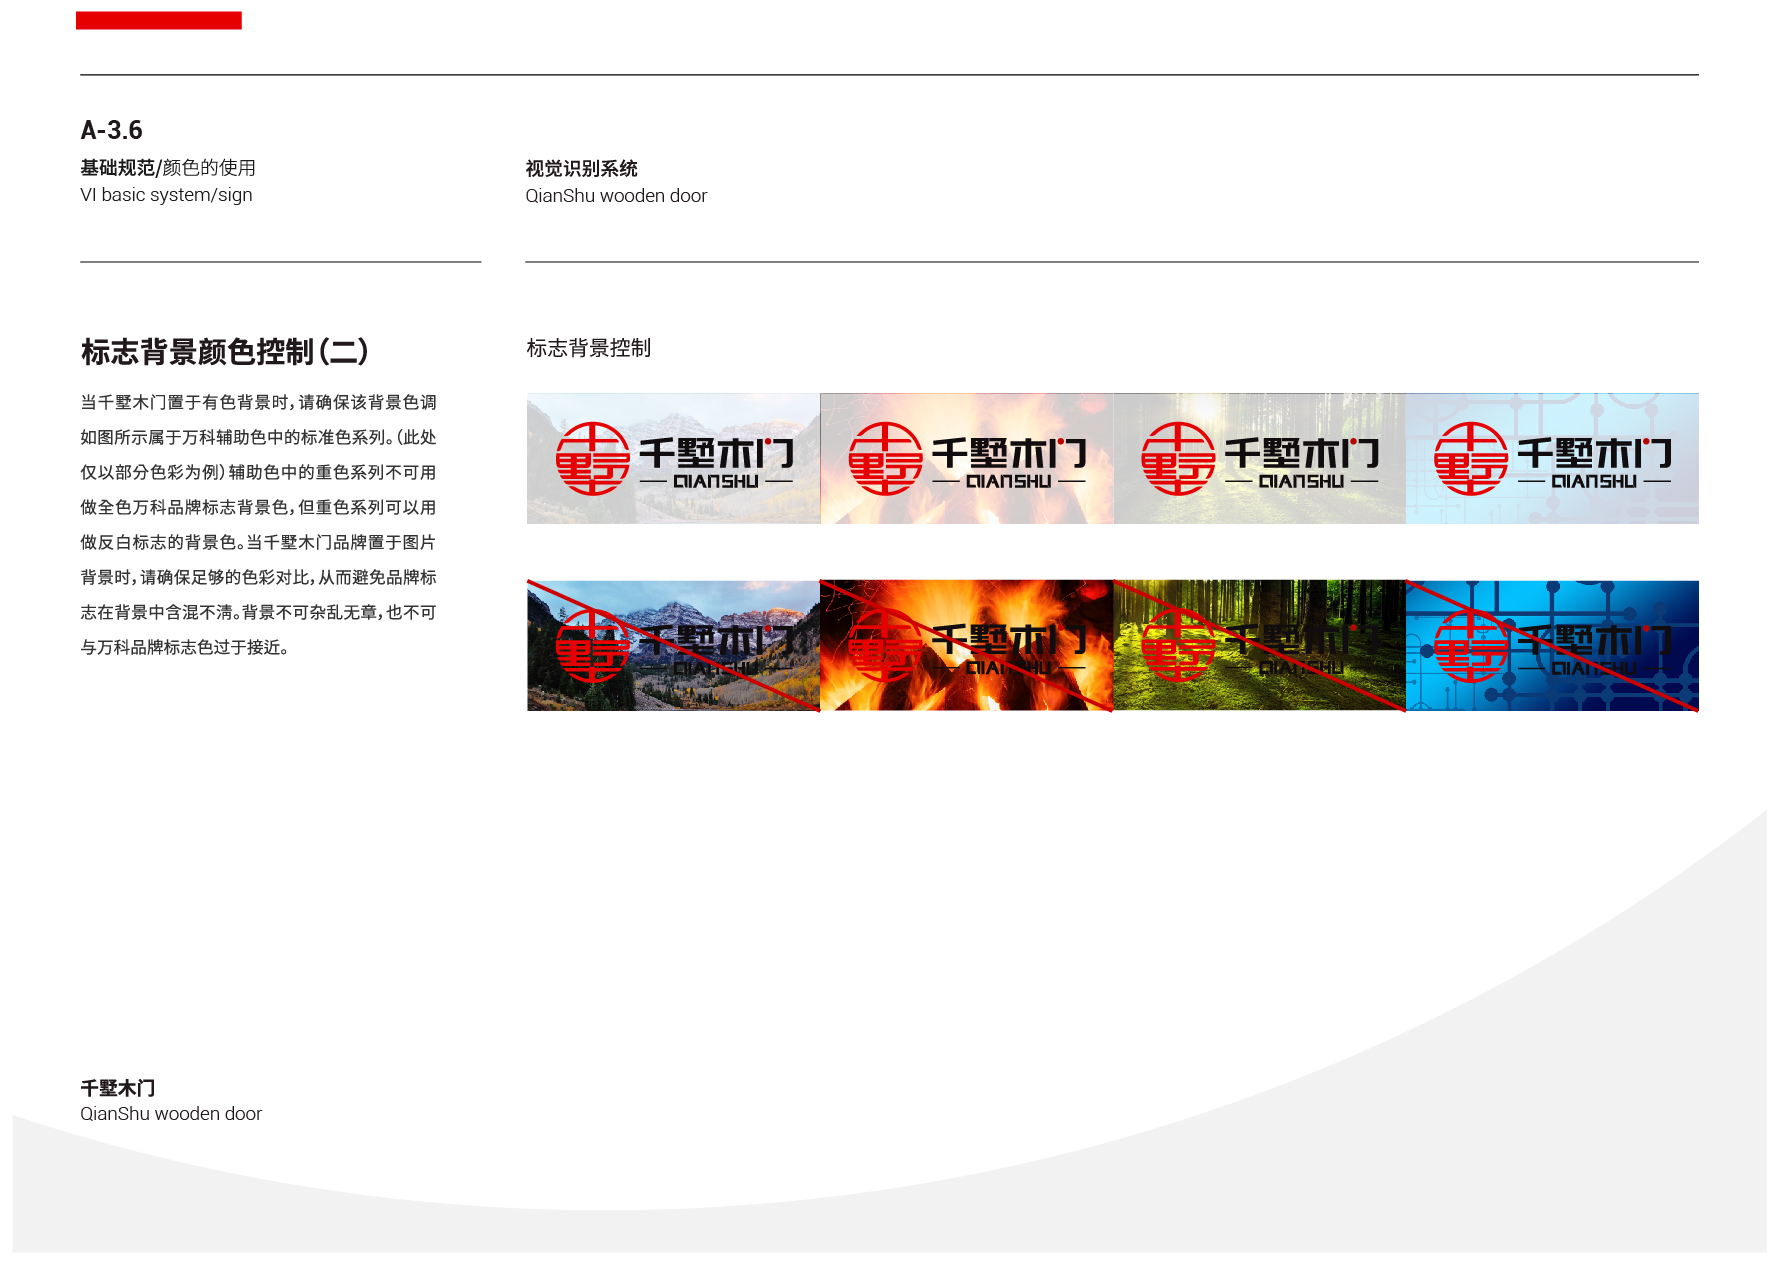The image size is (1779, 1265).
Task: Select the last line "与万科品牌标志色过于接近。"
Action: (185, 647)
